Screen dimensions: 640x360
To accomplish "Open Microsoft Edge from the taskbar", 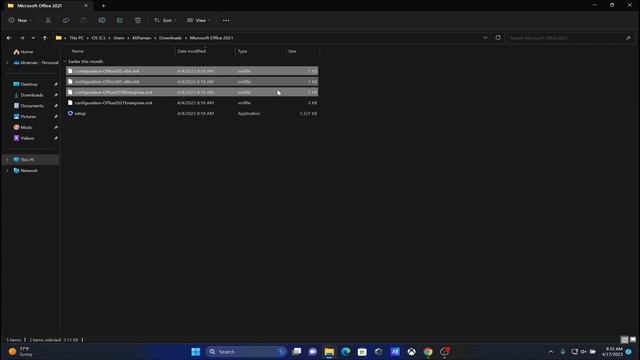I will coord(346,352).
